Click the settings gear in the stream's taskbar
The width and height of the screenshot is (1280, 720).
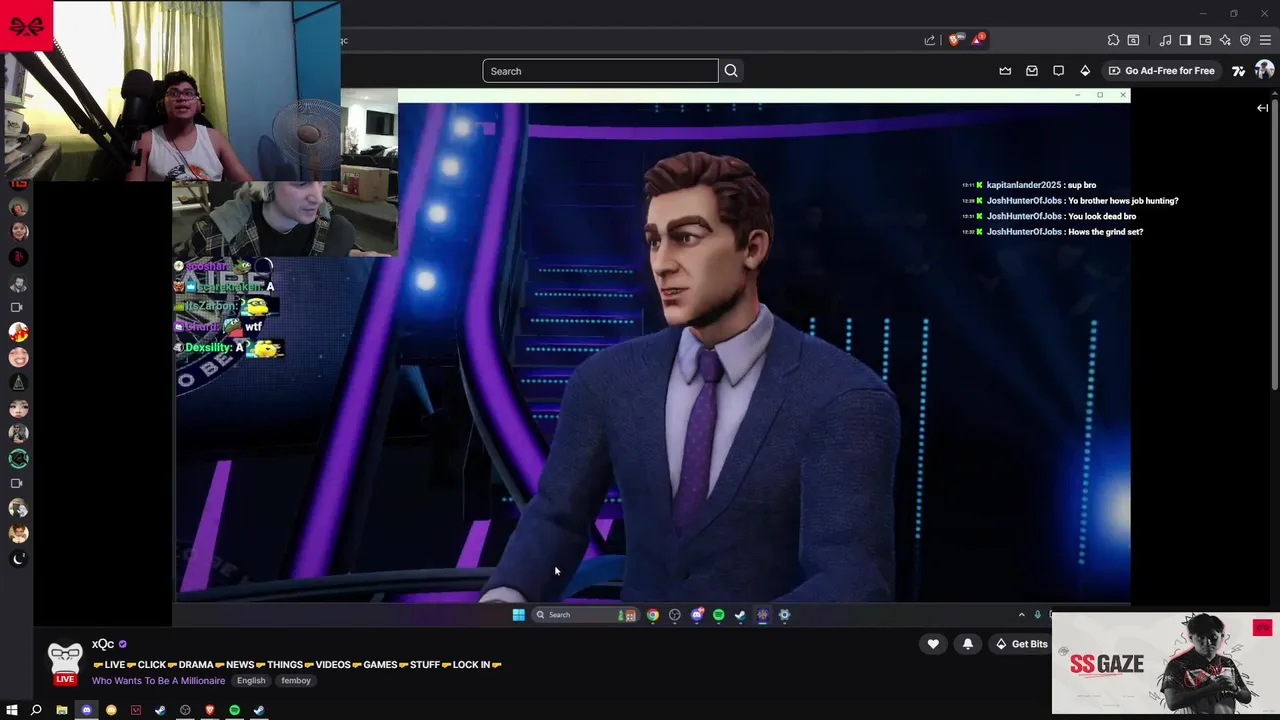[784, 615]
